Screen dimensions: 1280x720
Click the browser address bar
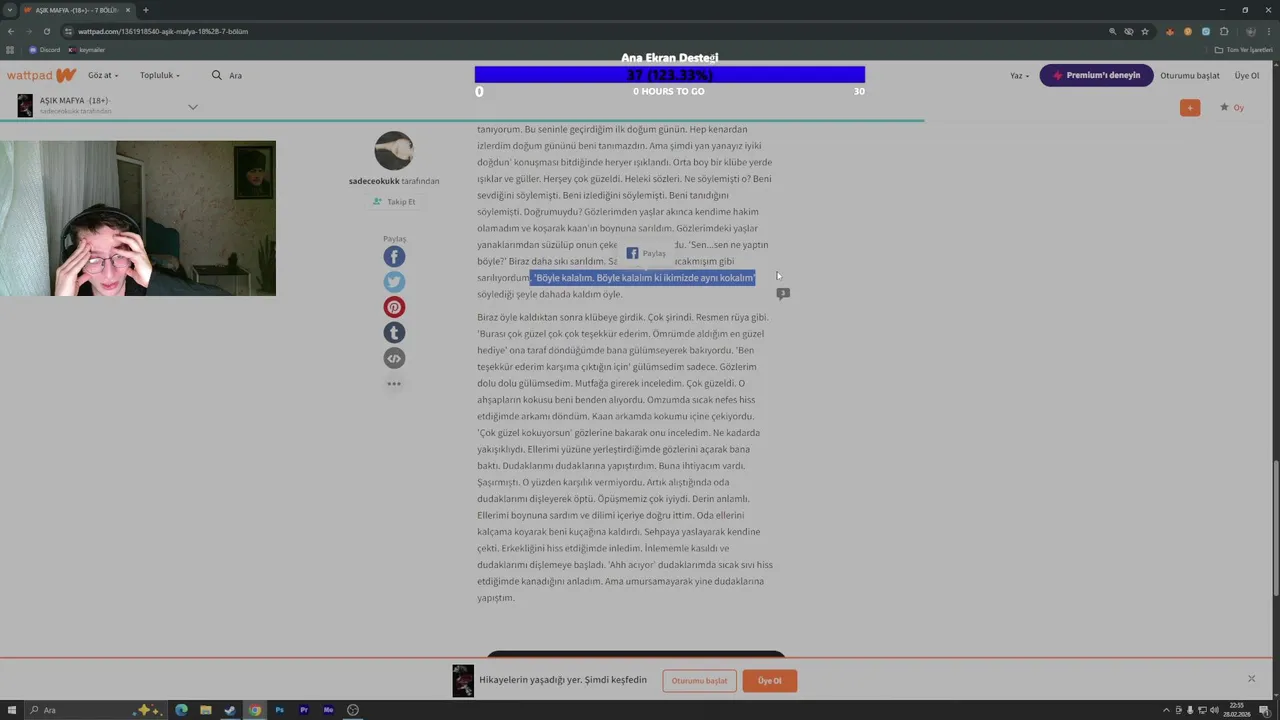590,31
